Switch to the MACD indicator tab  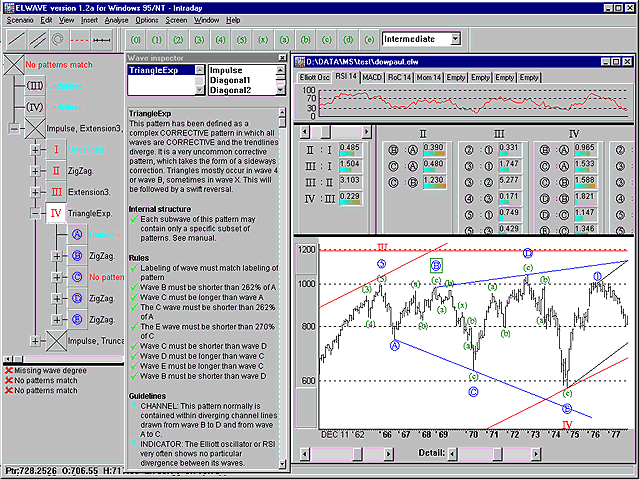(x=372, y=76)
